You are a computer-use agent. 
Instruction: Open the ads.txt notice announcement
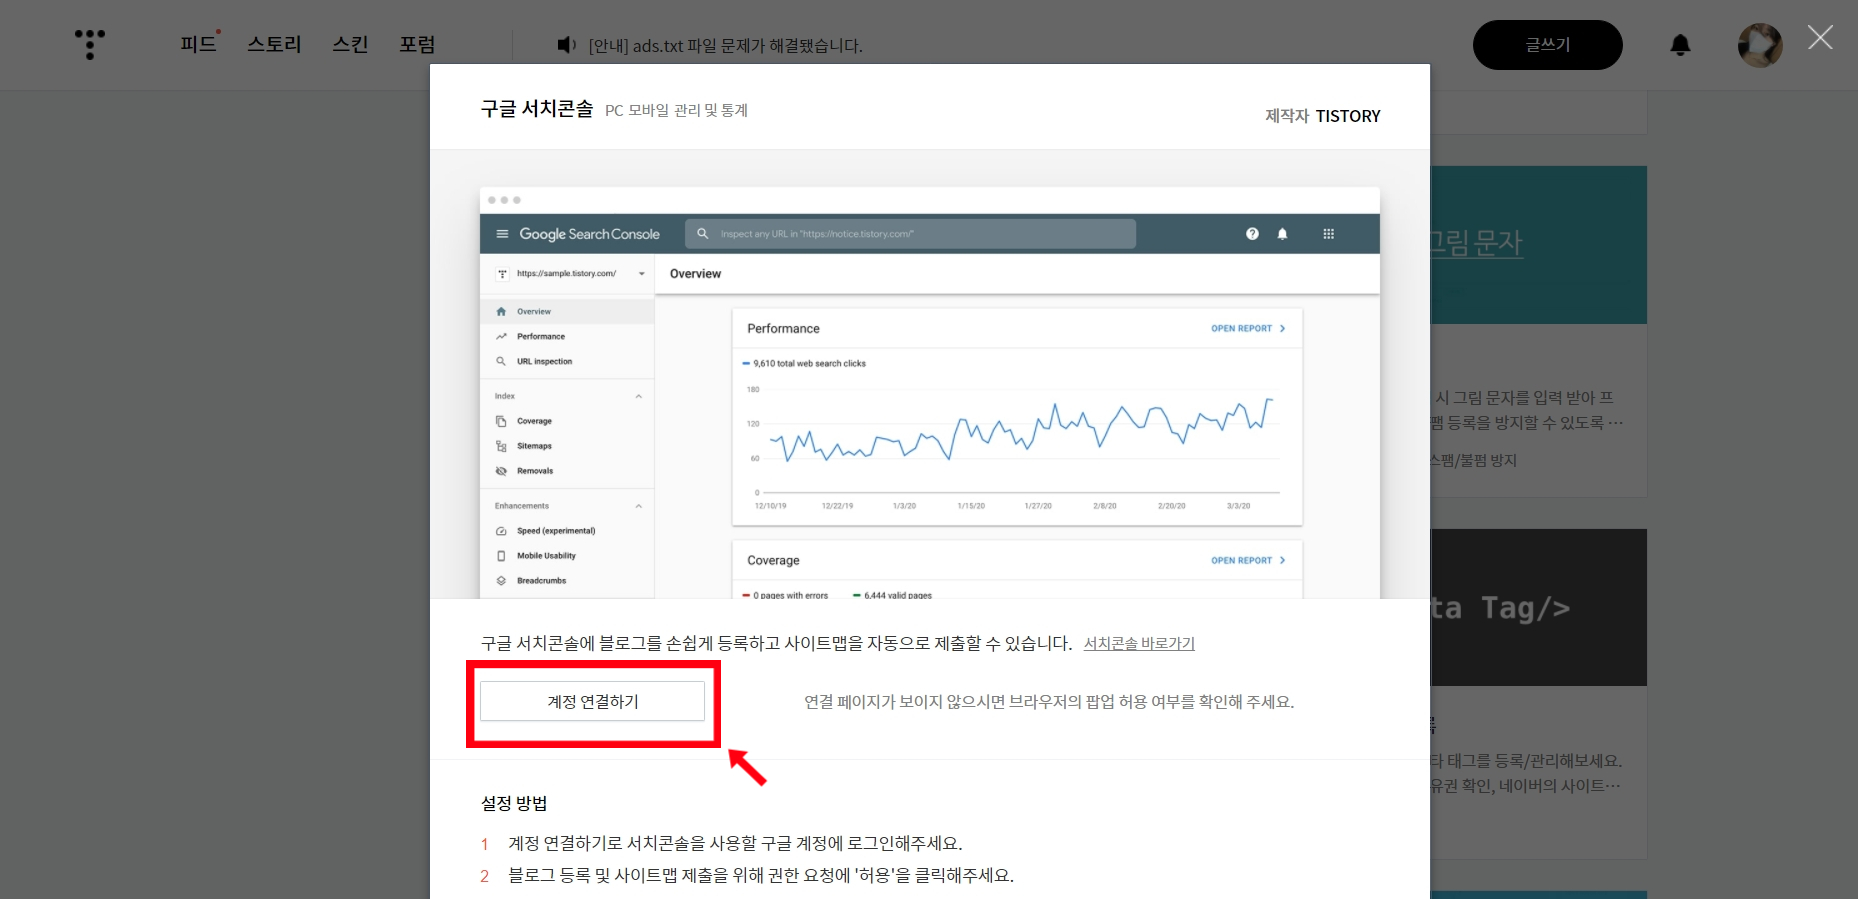coord(725,45)
